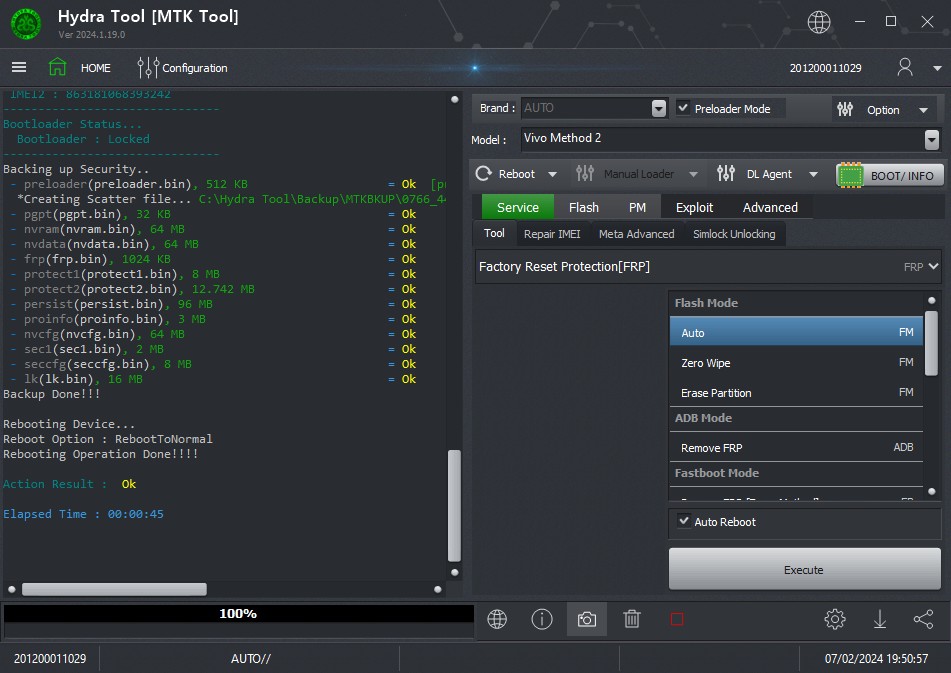This screenshot has height=673, width=951.
Task: Switch to the PM tab
Action: click(637, 207)
